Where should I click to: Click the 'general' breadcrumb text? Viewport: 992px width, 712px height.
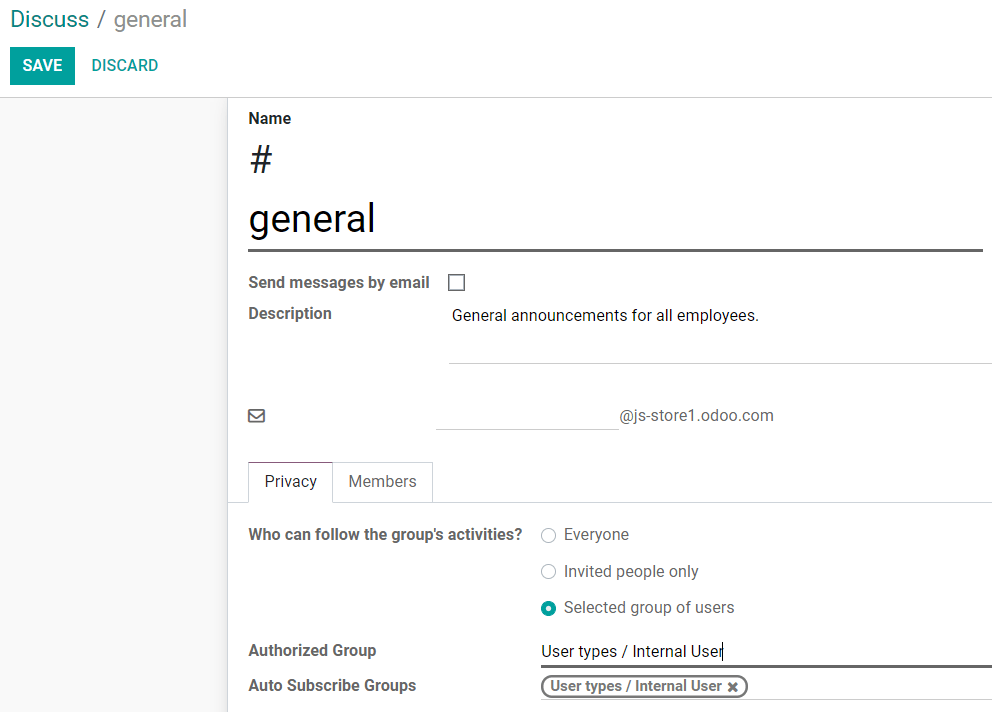point(150,19)
